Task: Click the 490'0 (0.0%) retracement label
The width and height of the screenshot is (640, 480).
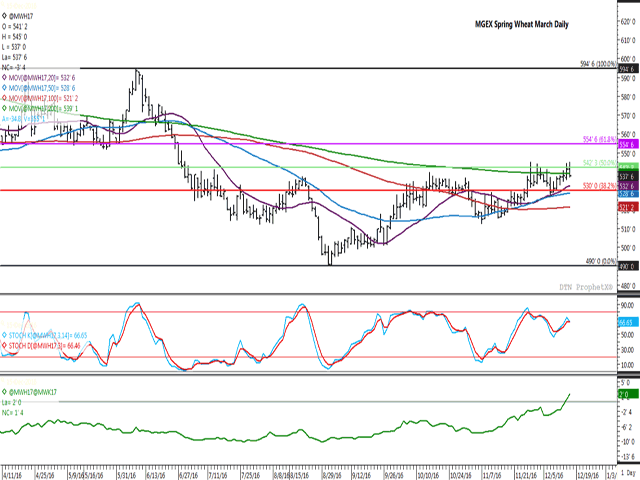Action: (x=601, y=261)
